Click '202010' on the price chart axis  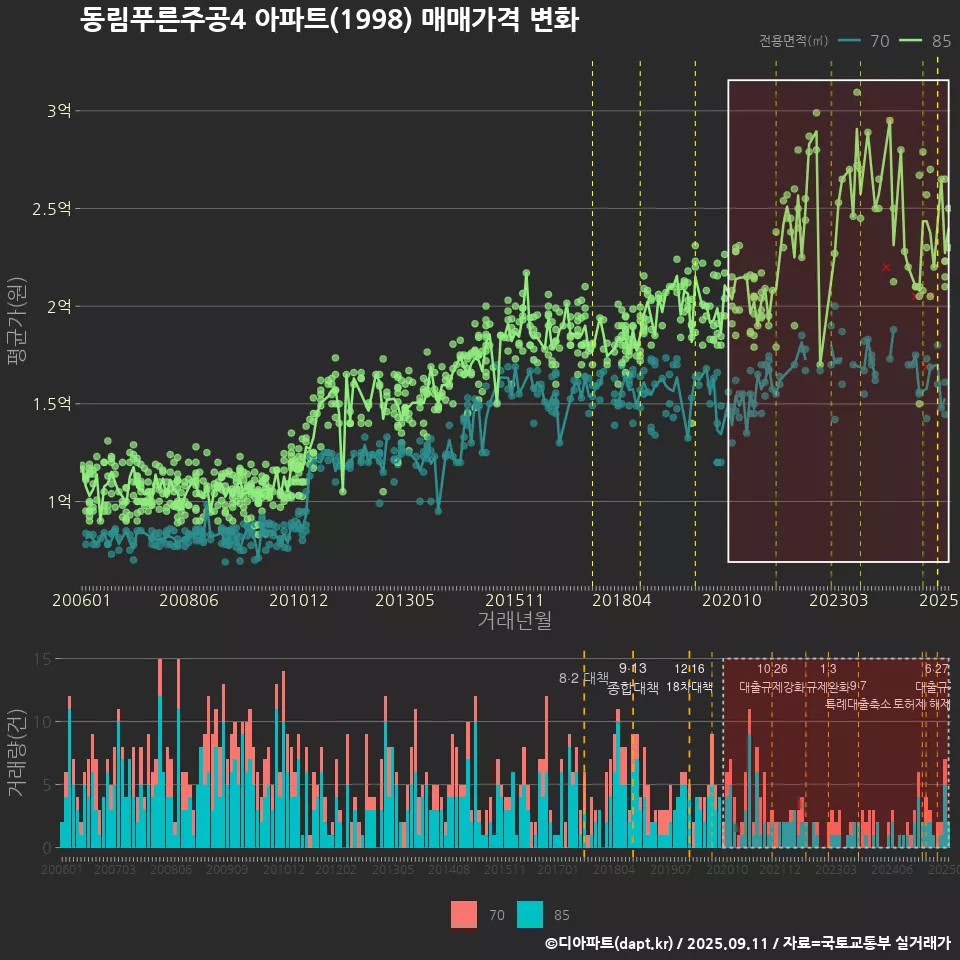(732, 600)
